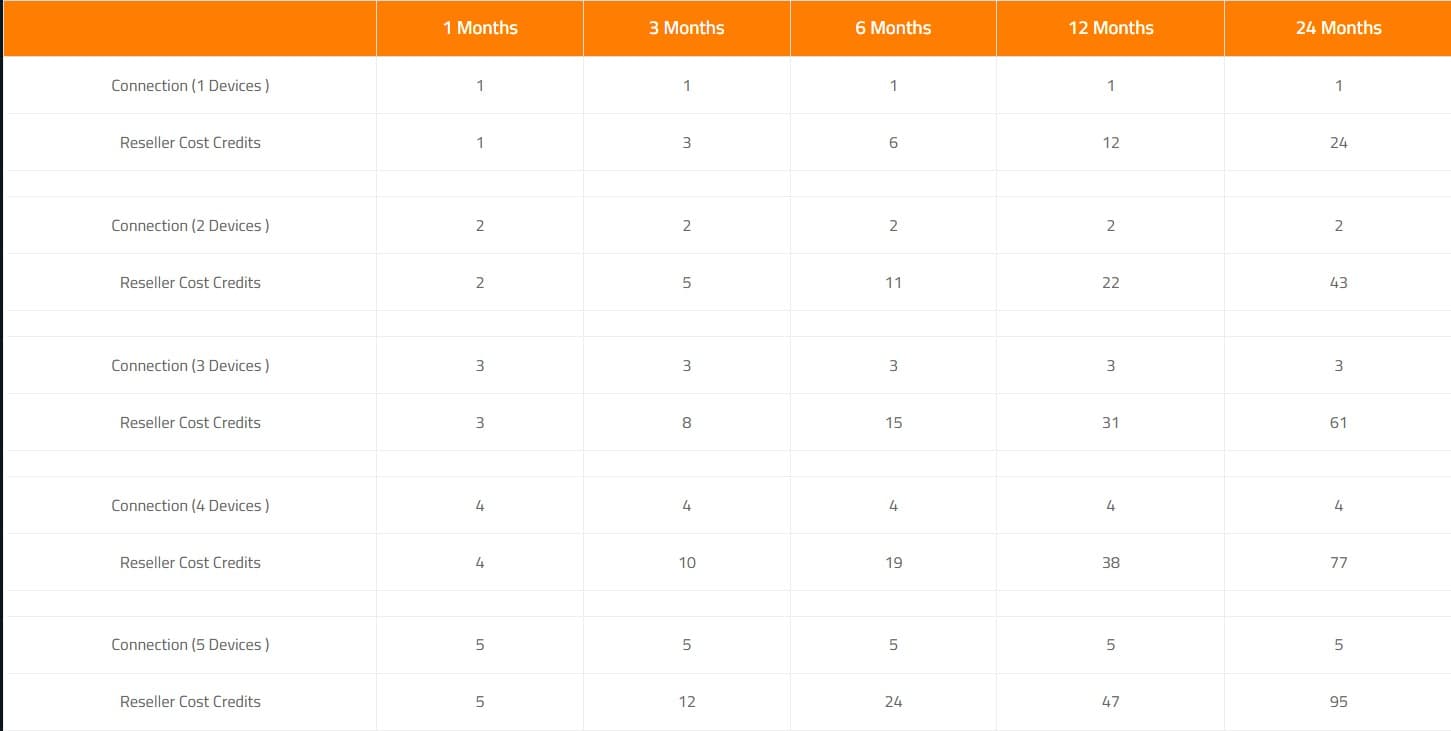
Task: Click the 38 credits cell for 12 months
Action: (1110, 563)
